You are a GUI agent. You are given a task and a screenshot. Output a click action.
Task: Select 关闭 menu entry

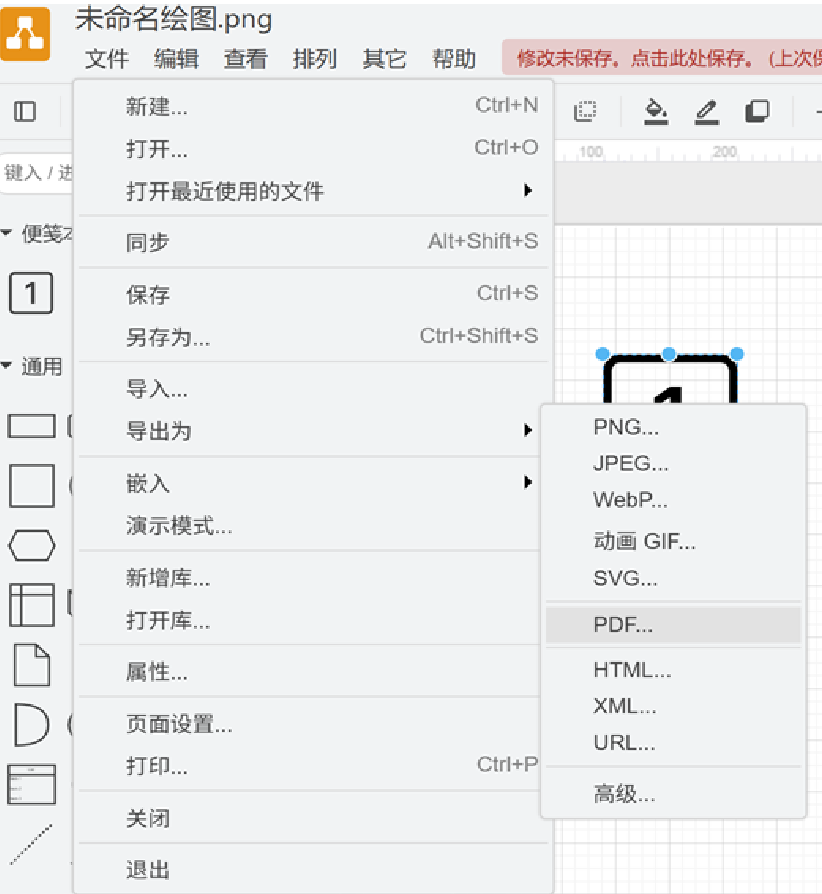click(x=313, y=819)
